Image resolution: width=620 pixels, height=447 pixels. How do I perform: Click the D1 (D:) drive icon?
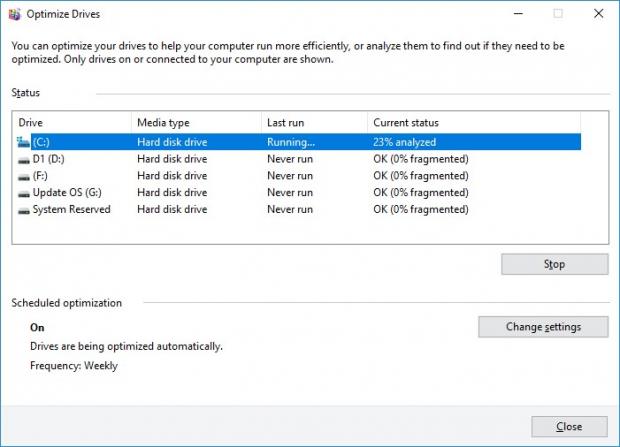tap(24, 159)
